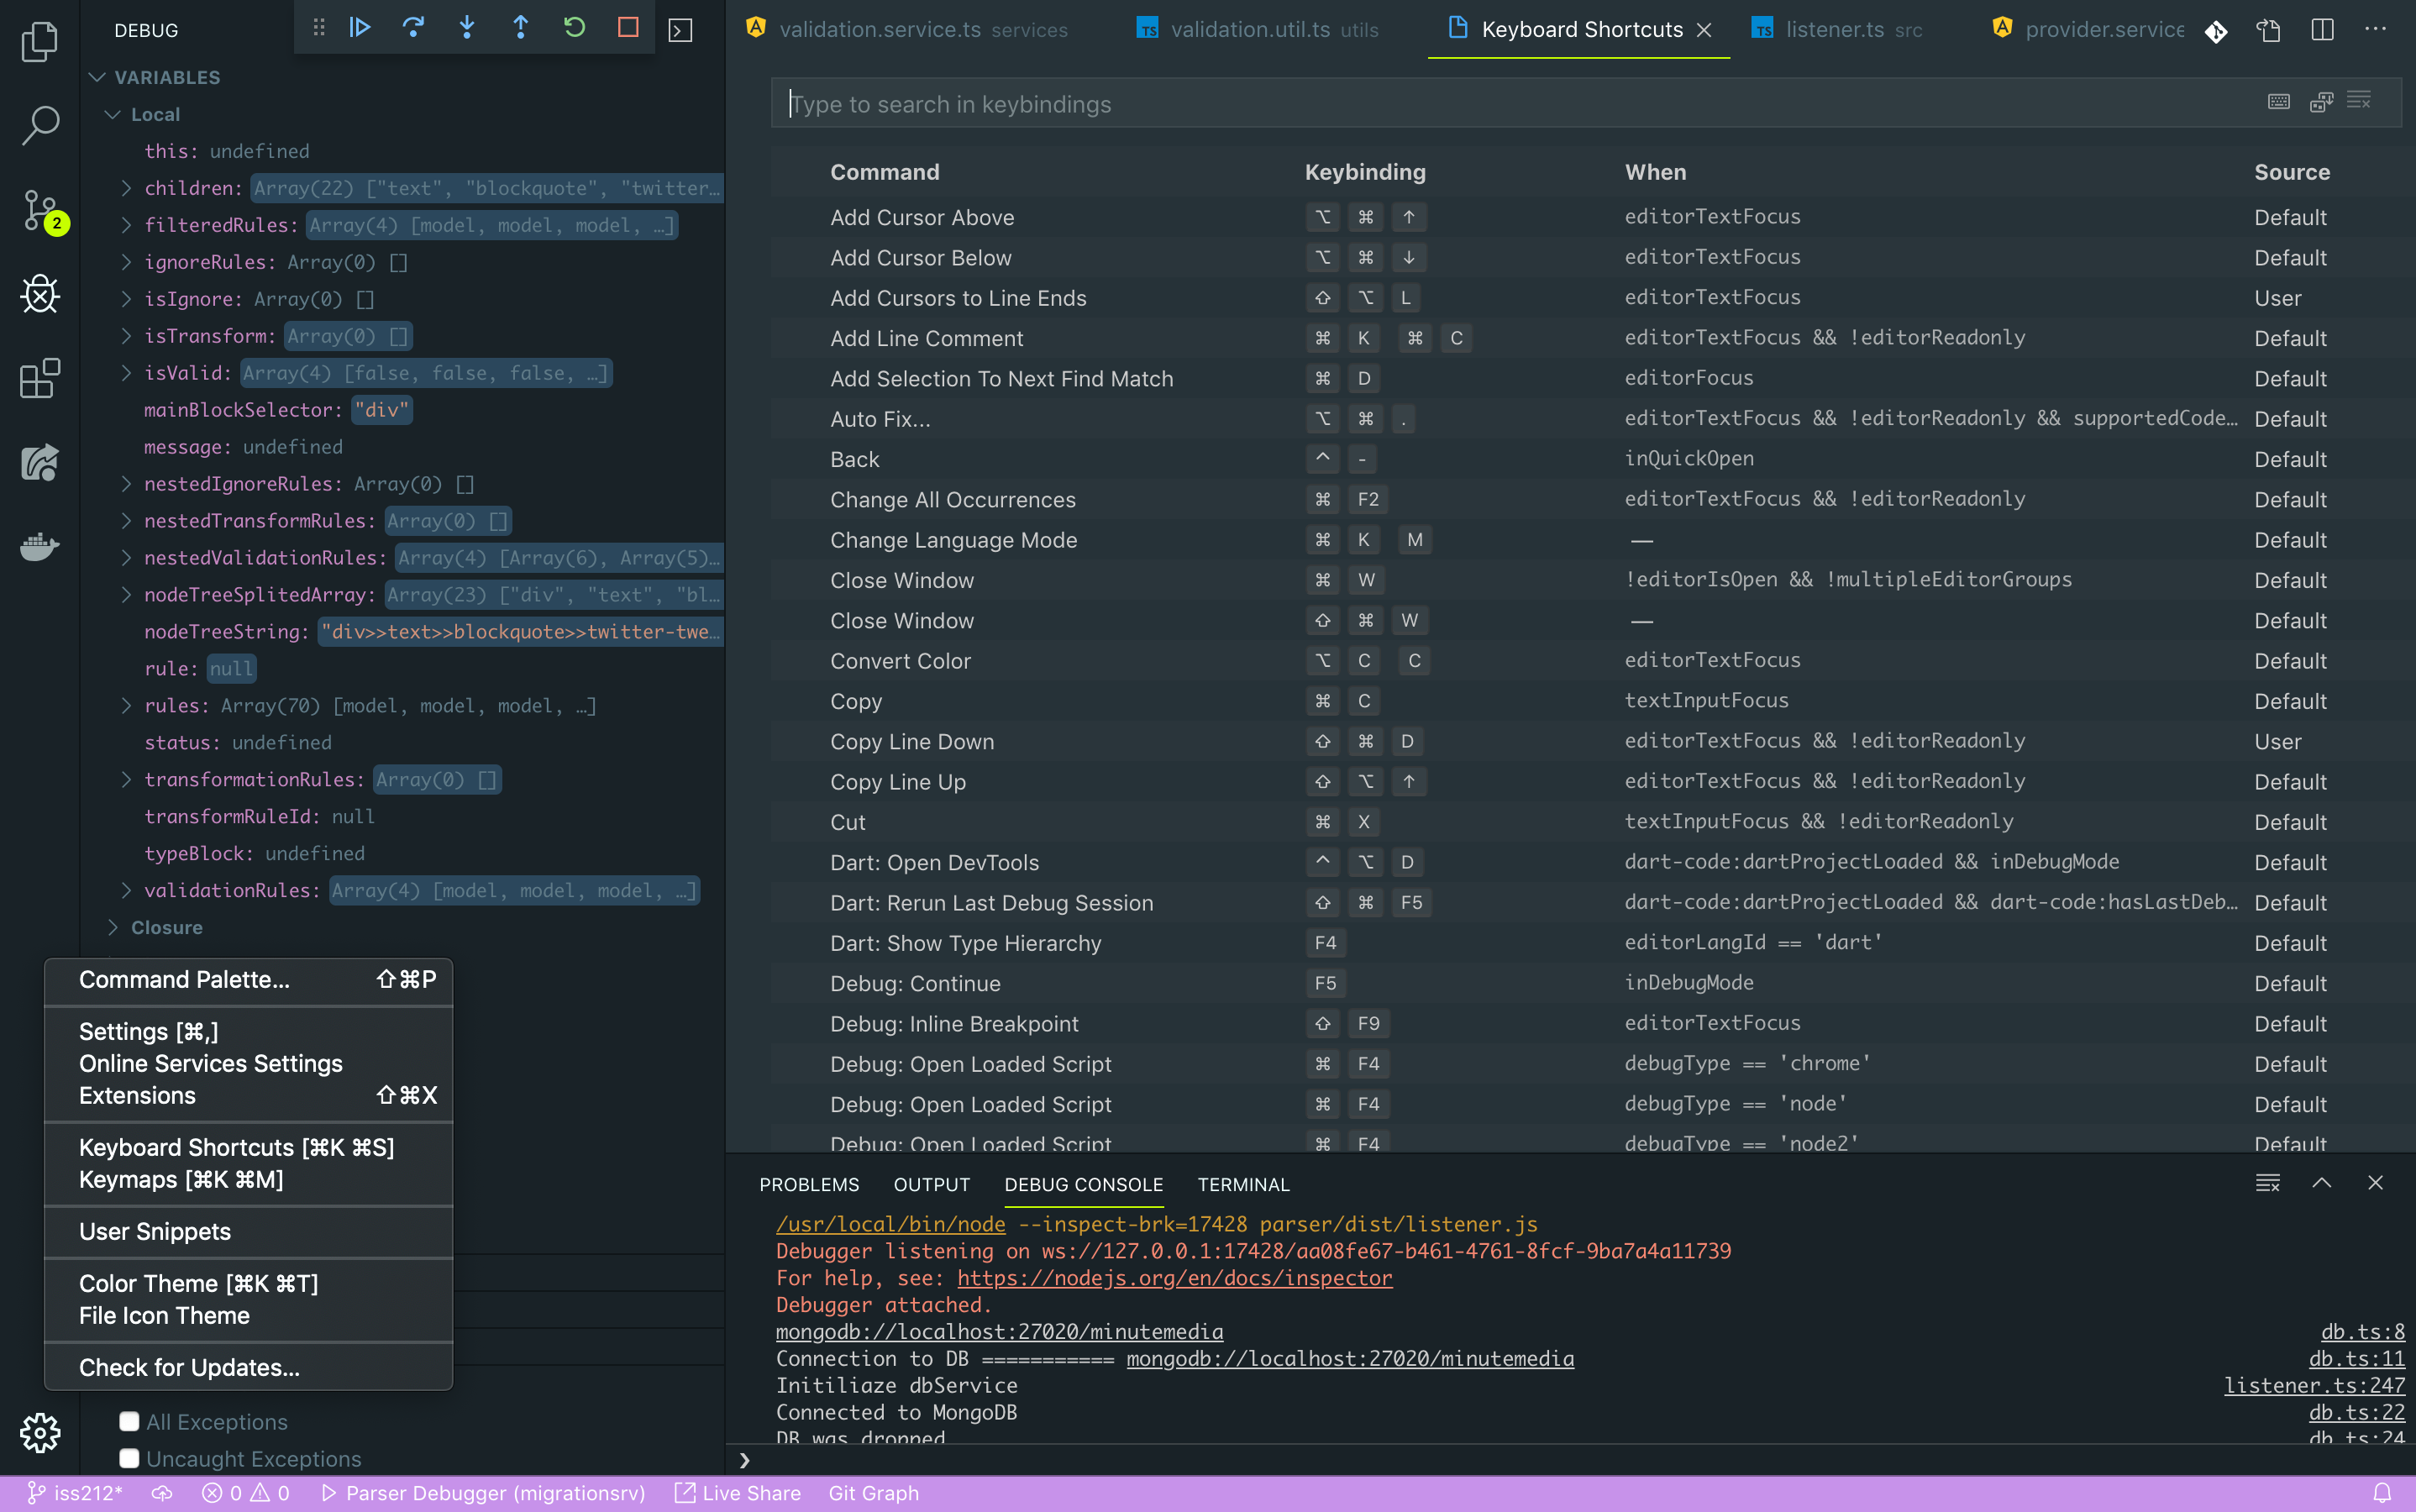Open the Search view in activity bar
2416x1512 pixels.
[x=40, y=125]
